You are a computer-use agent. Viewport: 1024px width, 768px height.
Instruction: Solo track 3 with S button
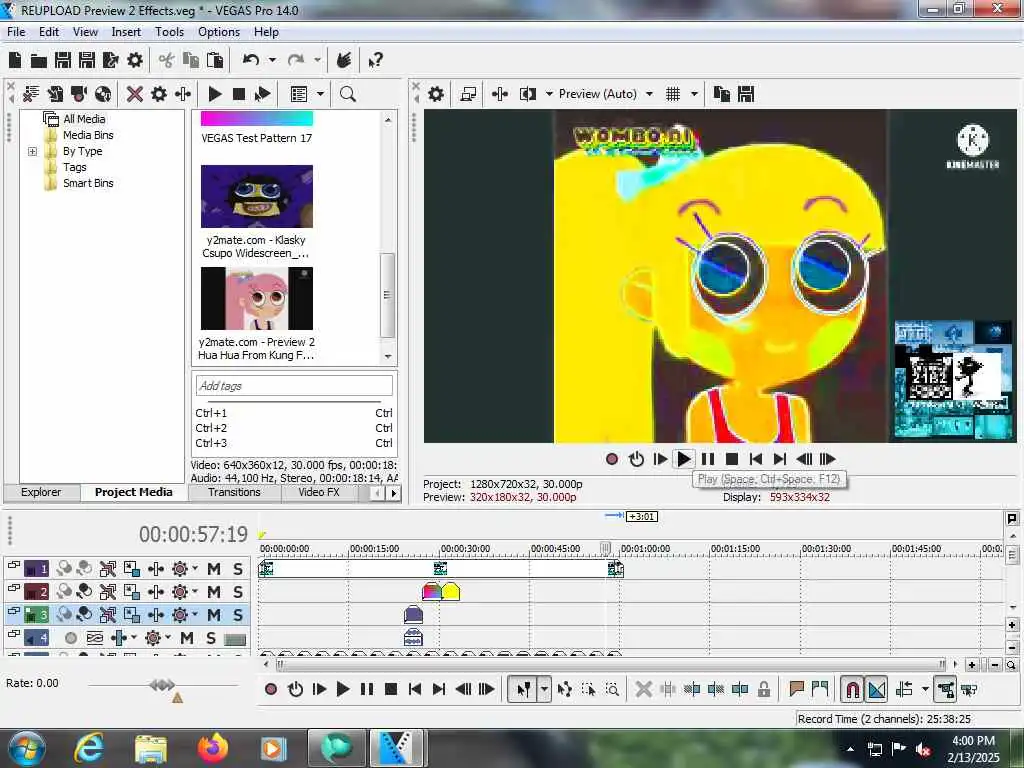coord(238,615)
